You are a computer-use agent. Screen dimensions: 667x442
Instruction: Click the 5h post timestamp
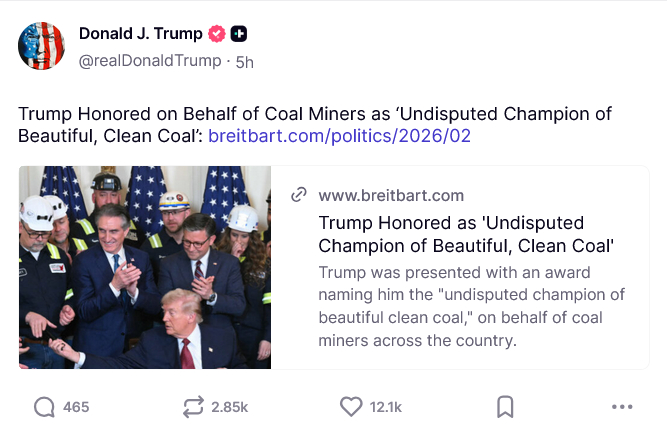tap(245, 61)
